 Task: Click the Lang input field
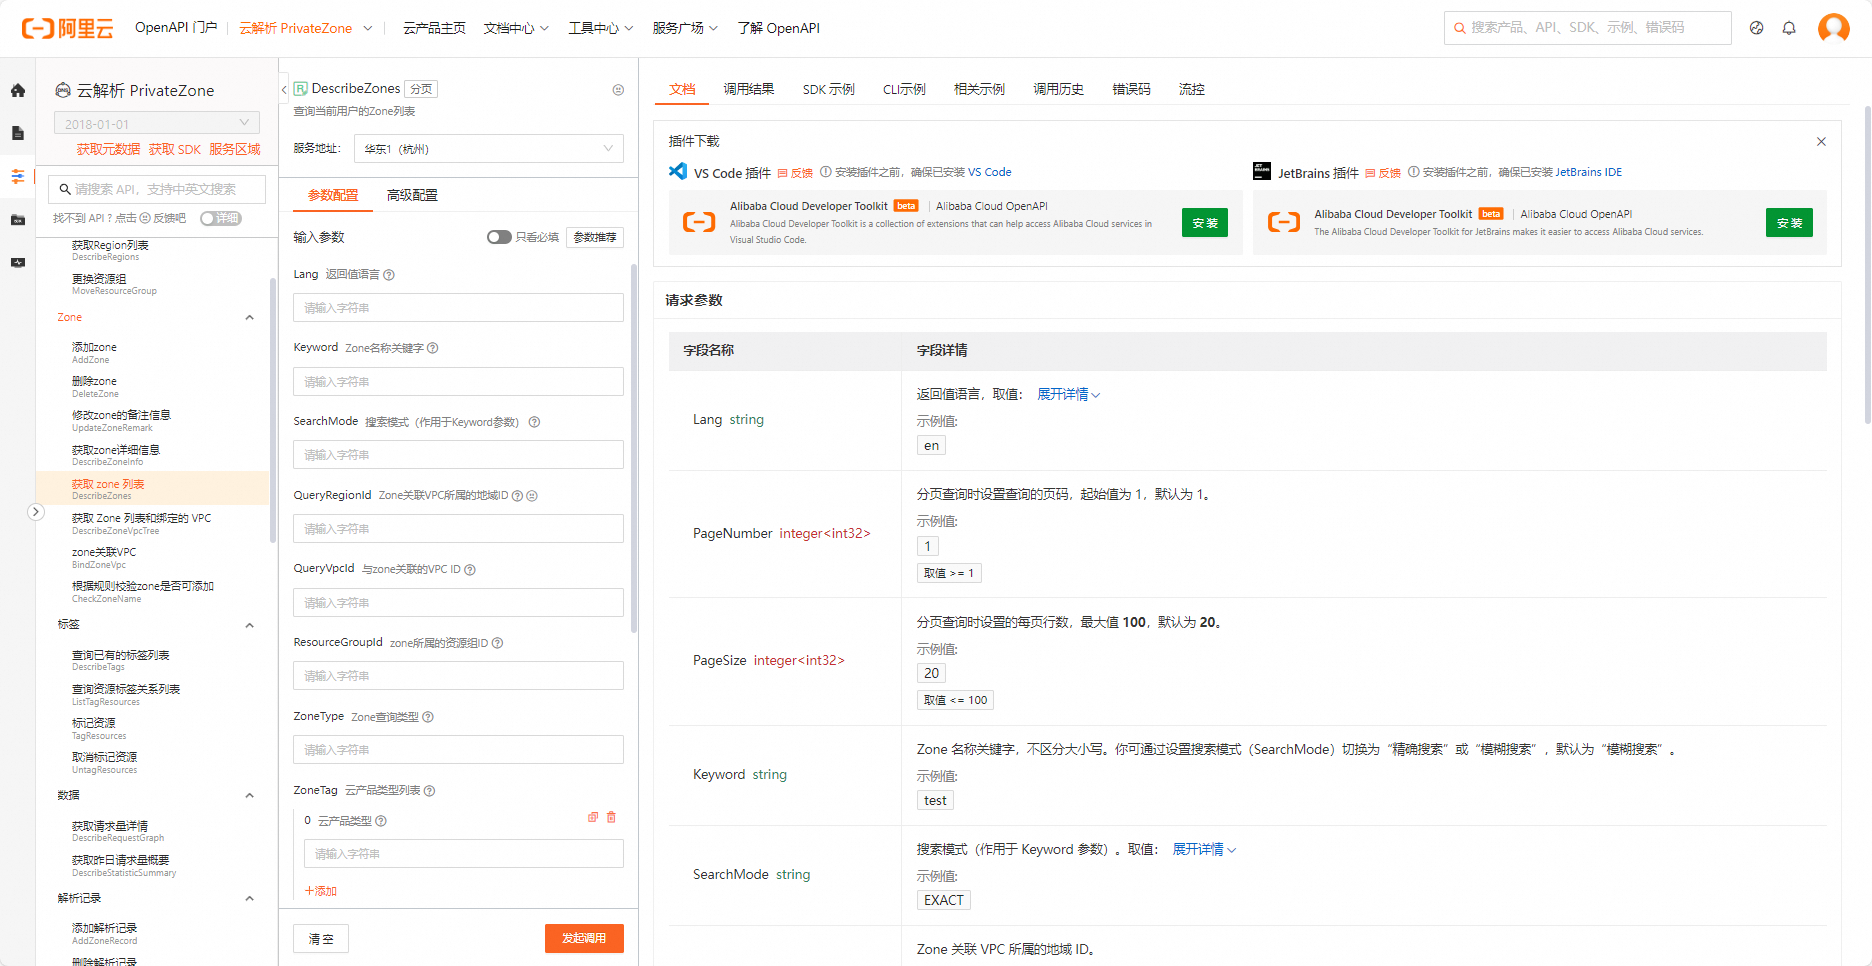pos(458,308)
